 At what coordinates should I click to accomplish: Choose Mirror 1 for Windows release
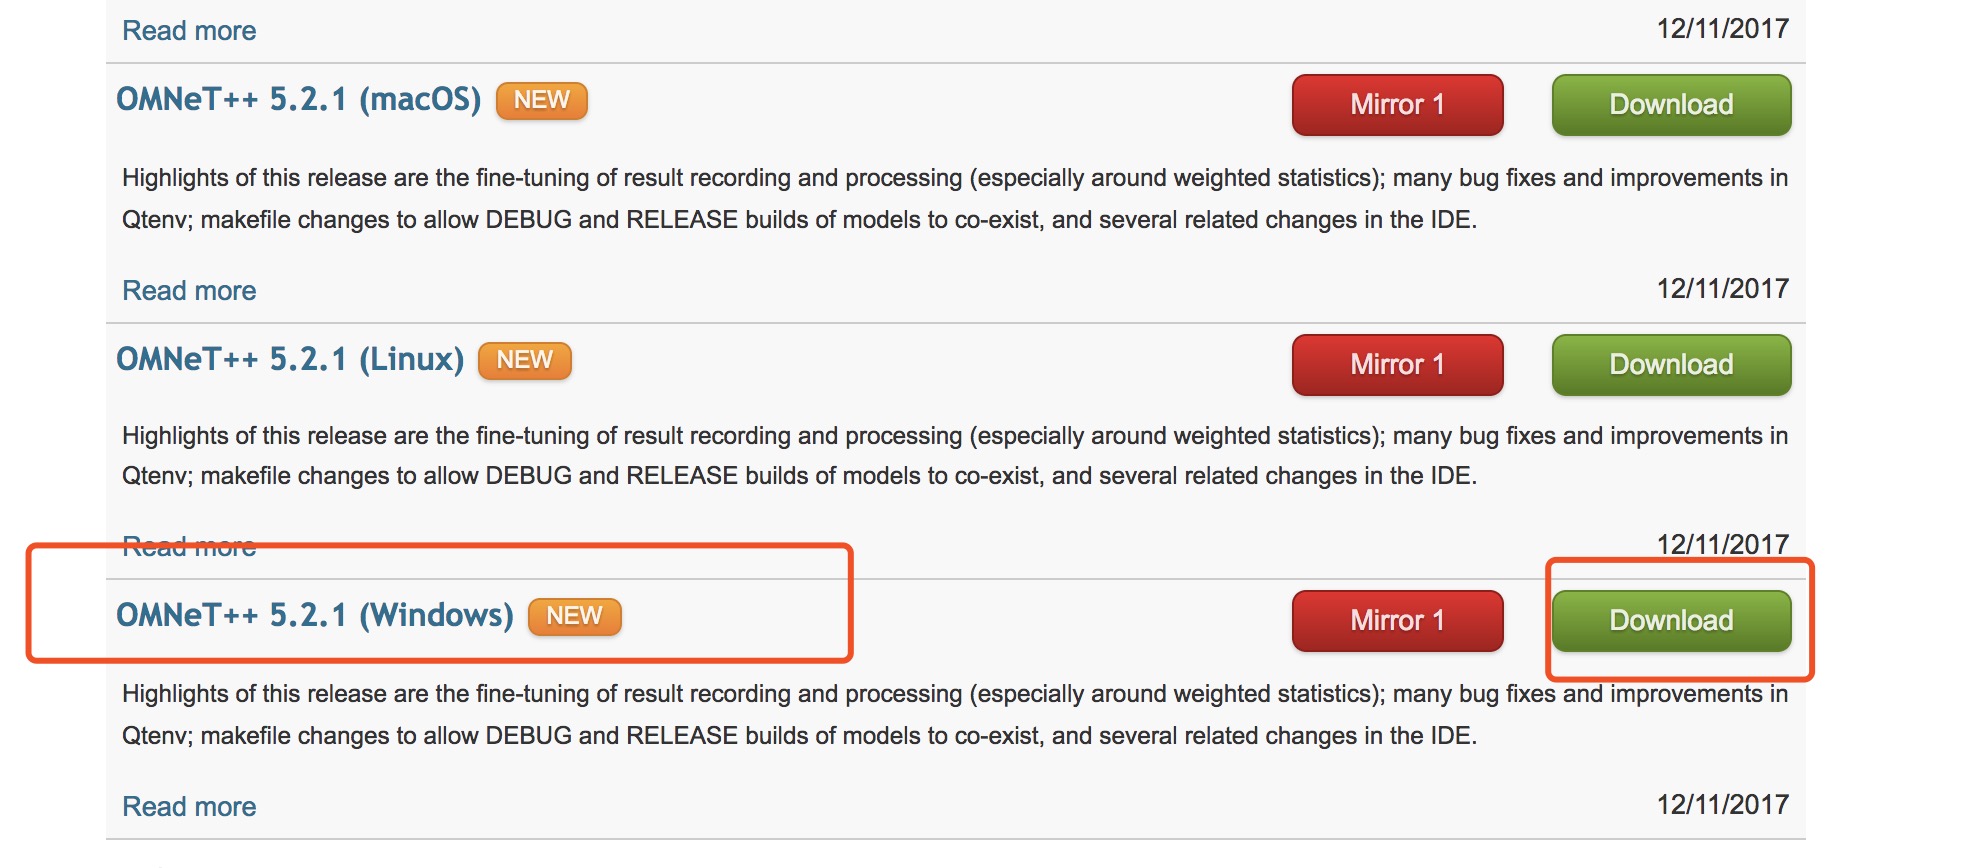(1397, 621)
